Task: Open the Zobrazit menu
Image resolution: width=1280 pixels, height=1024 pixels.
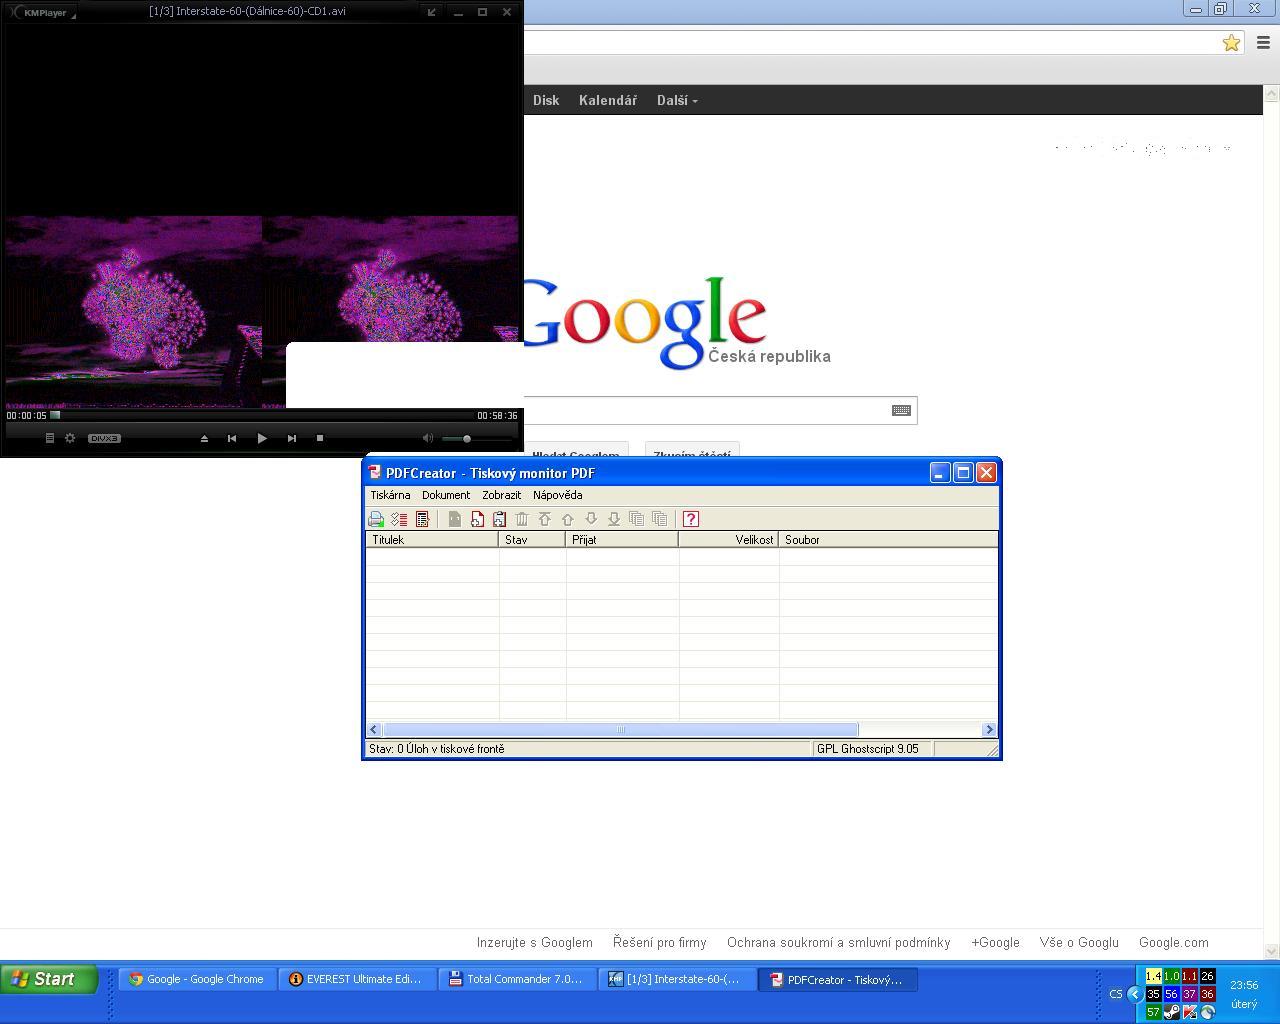Action: pyautogui.click(x=501, y=495)
